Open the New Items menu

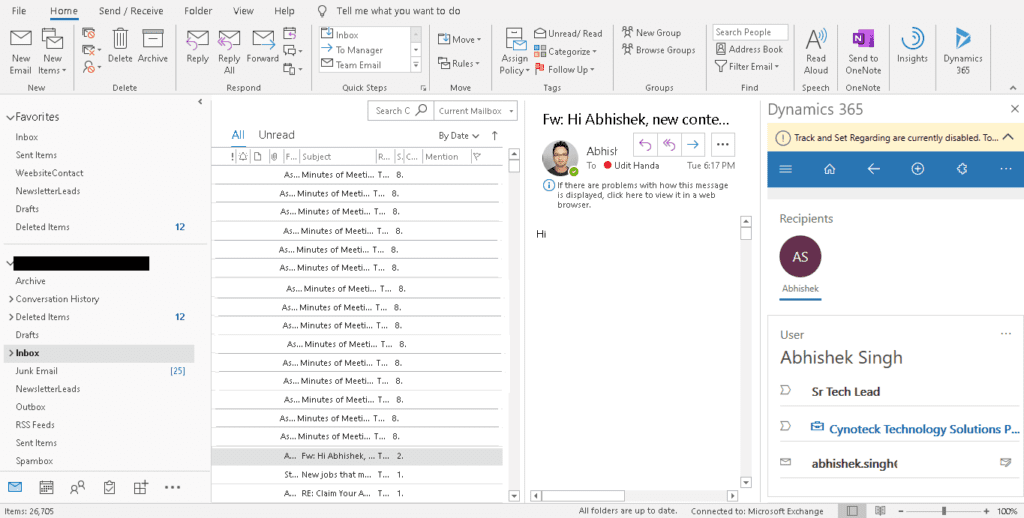[x=52, y=52]
